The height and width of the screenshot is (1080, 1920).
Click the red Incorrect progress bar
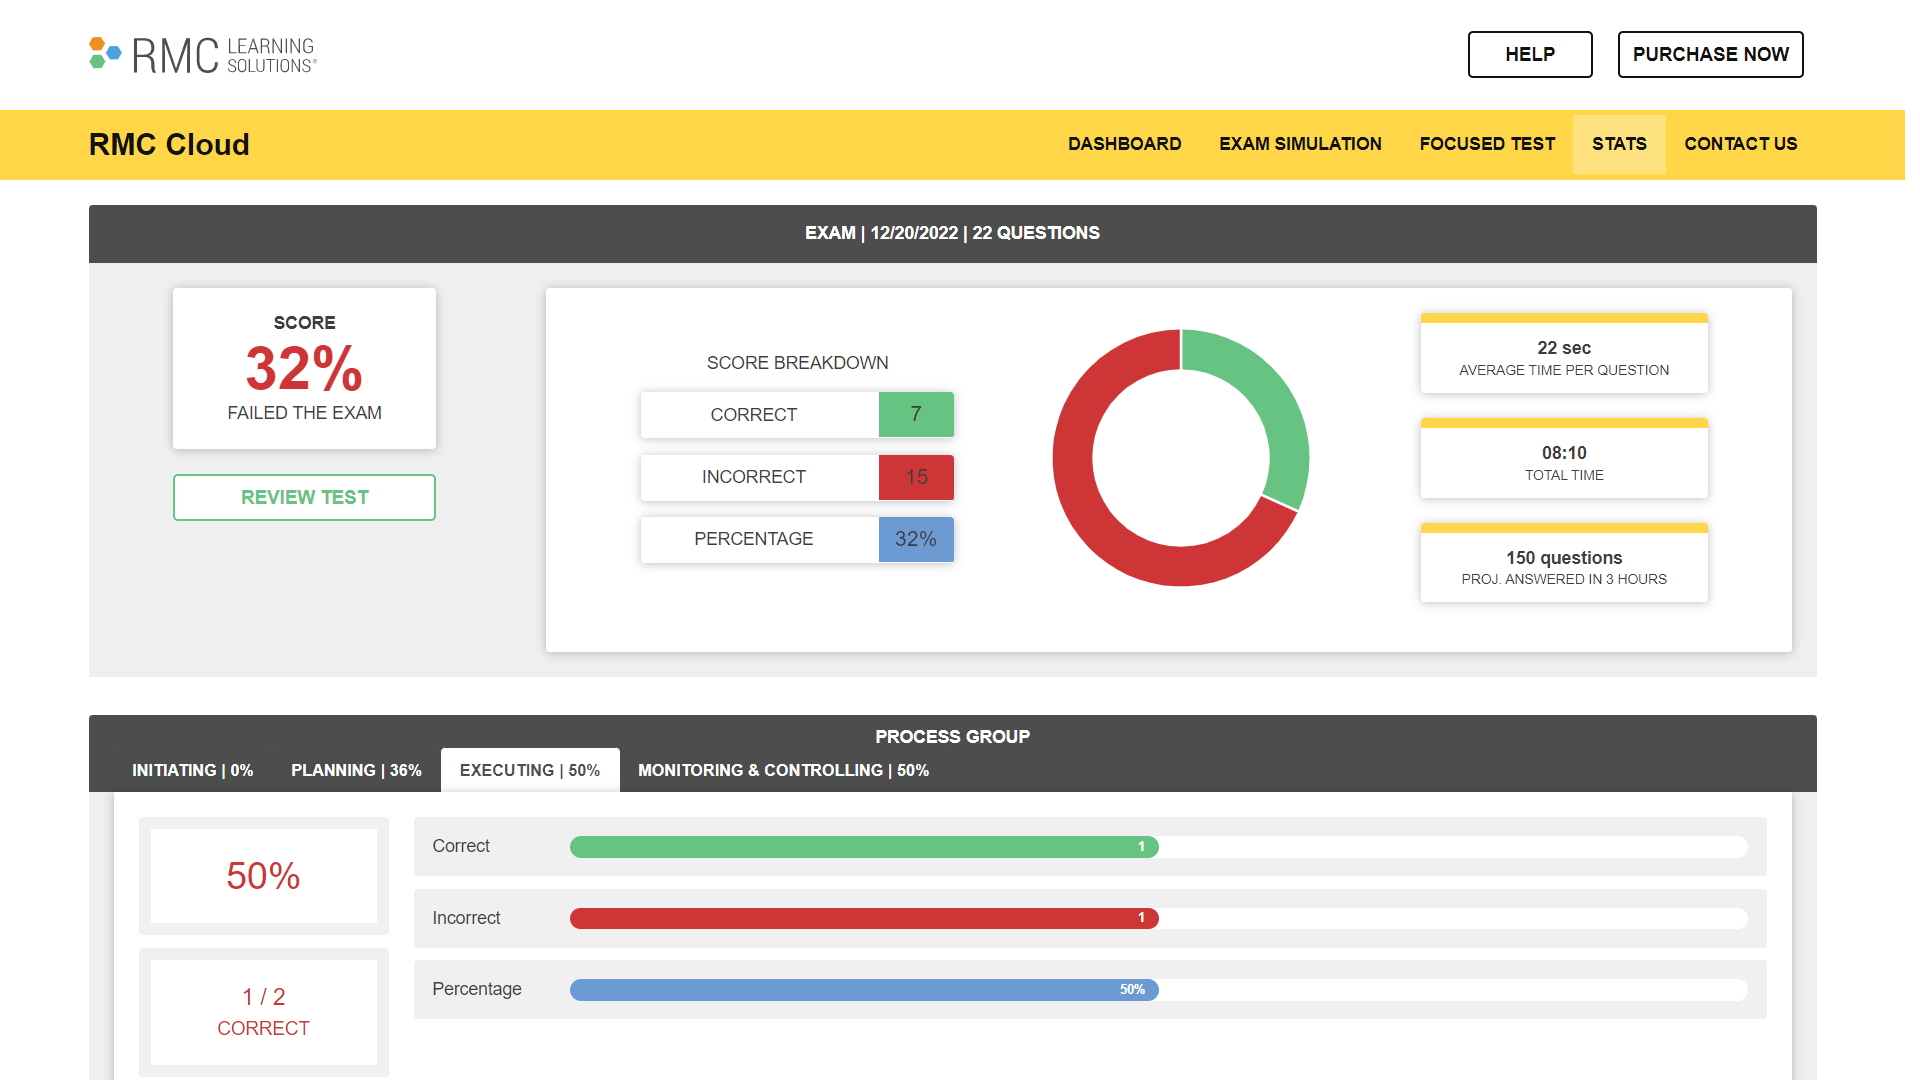864,918
